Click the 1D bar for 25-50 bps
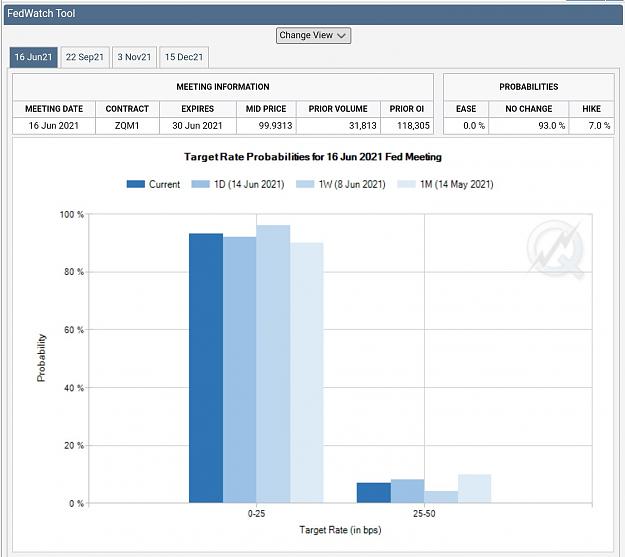 click(x=407, y=491)
